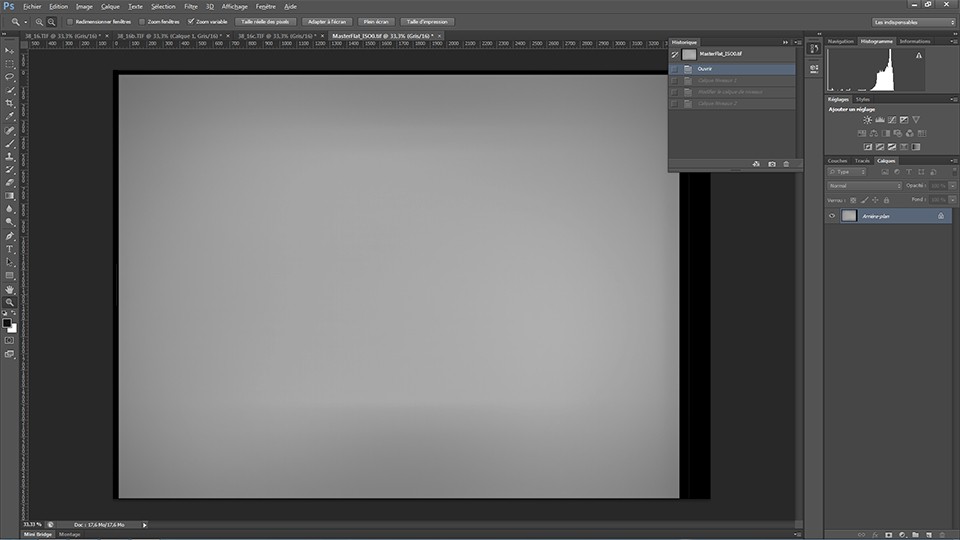Image resolution: width=960 pixels, height=540 pixels.
Task: Add Levels adjustment
Action: click(x=880, y=120)
